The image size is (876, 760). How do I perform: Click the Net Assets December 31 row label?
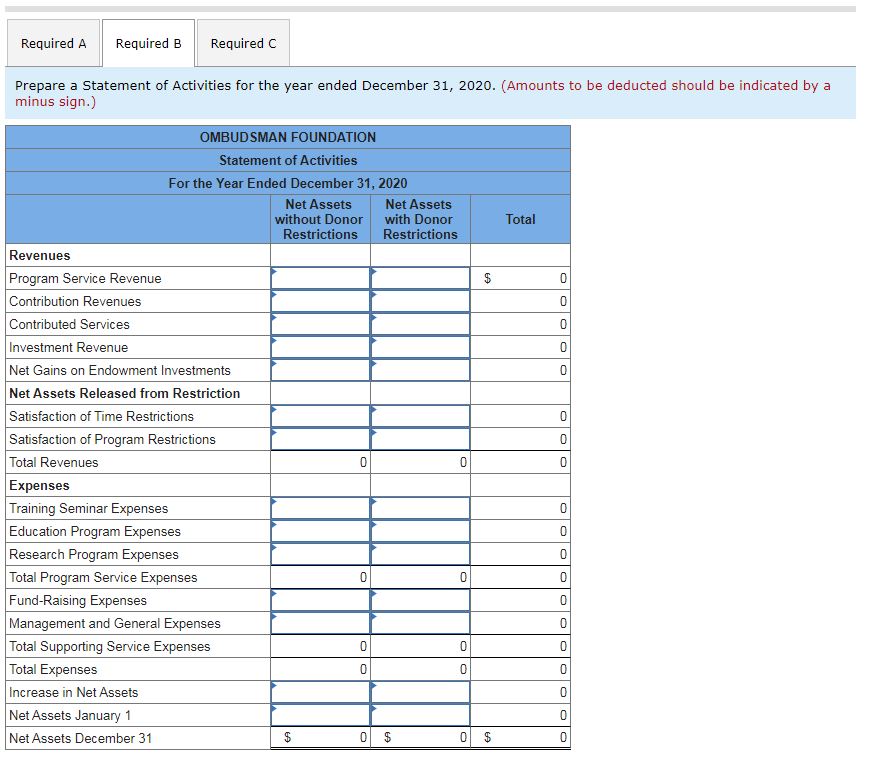(75, 738)
